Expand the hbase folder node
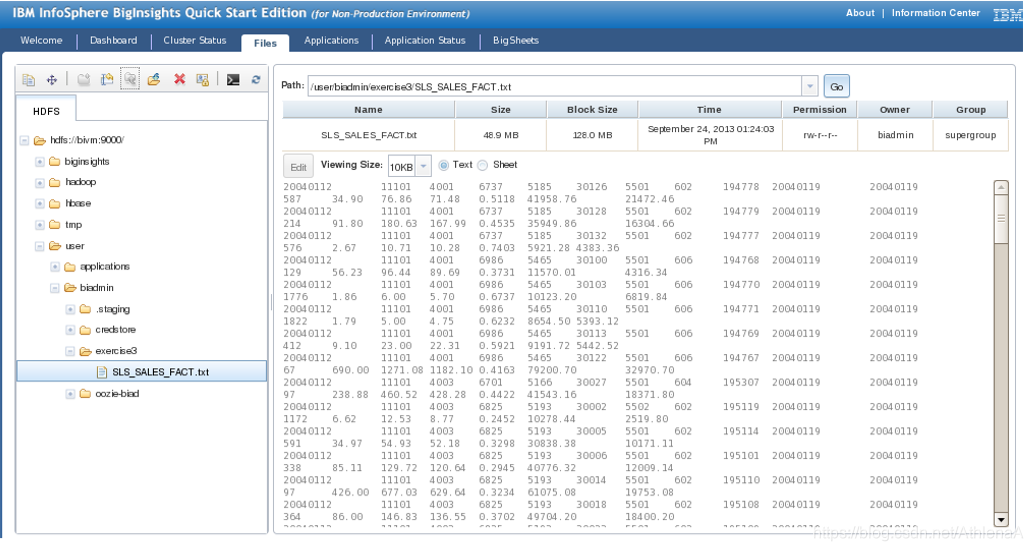This screenshot has width=1033, height=551. tap(40, 204)
